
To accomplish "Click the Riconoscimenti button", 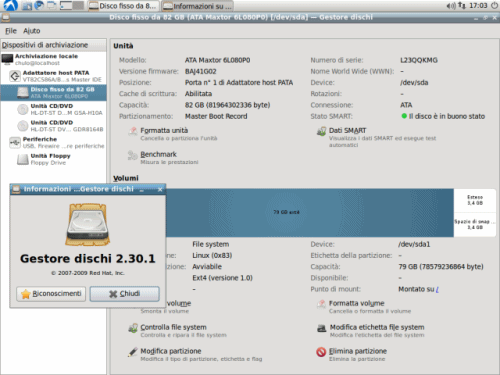I will tap(51, 294).
